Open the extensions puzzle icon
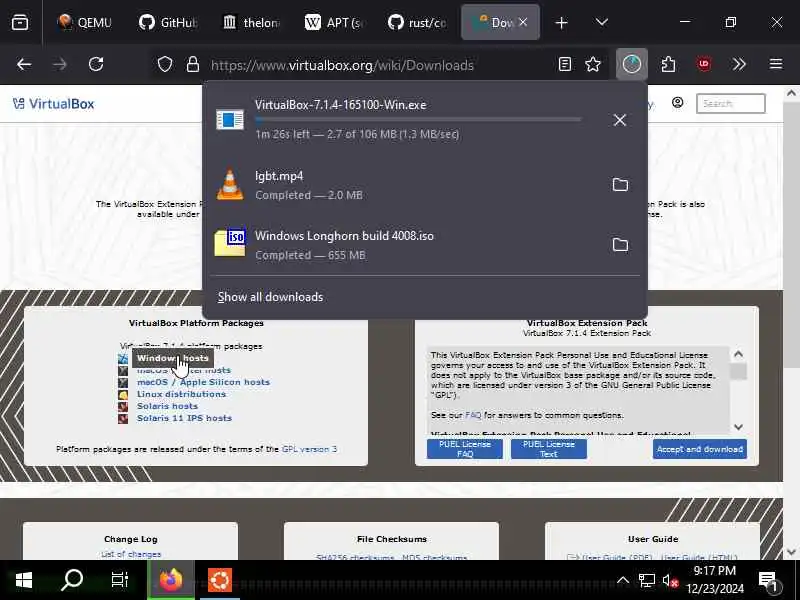This screenshot has width=800, height=600. (668, 64)
